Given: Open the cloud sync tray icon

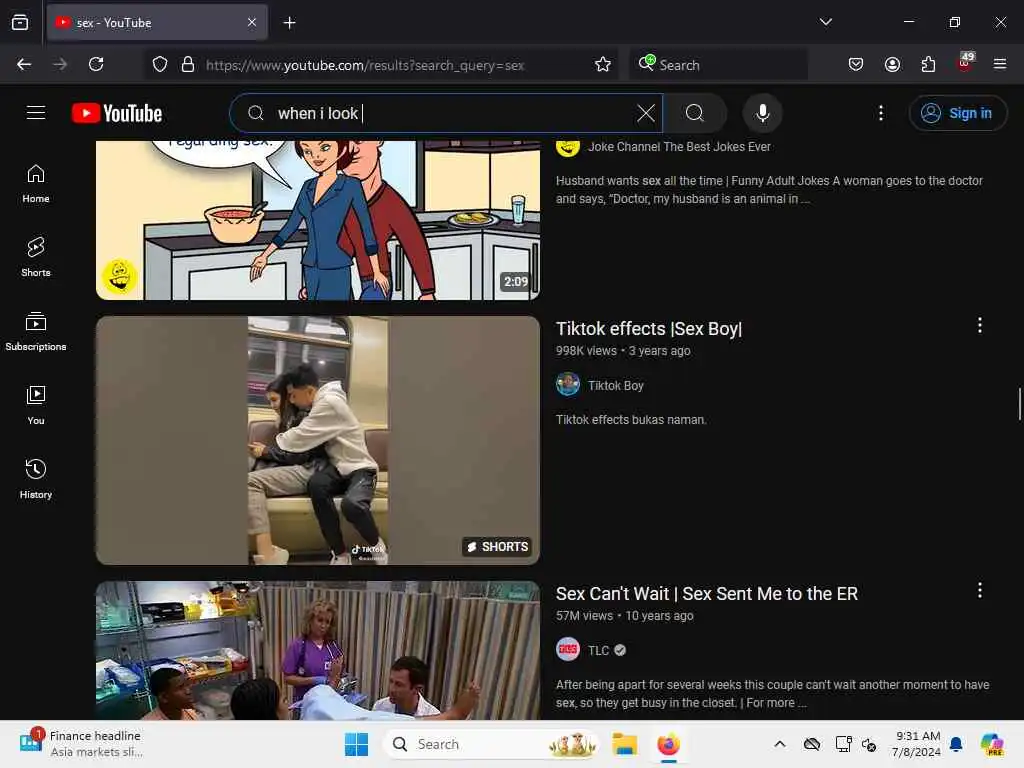Looking at the screenshot, I should (812, 744).
